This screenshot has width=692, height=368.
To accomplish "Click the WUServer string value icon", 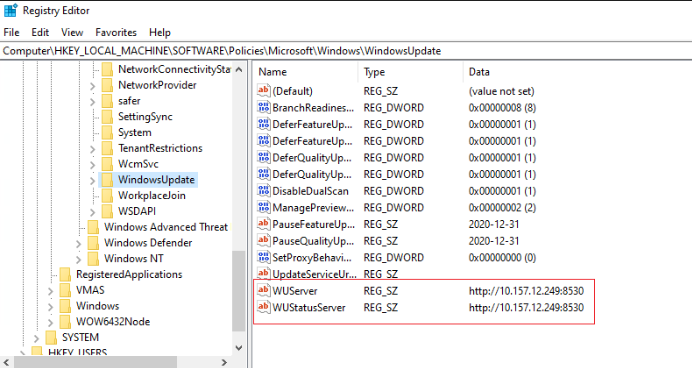I will point(263,290).
